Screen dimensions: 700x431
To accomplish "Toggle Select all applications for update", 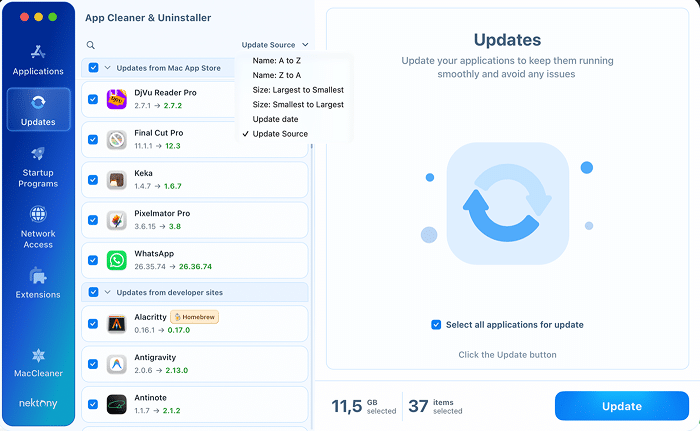I will pos(436,325).
